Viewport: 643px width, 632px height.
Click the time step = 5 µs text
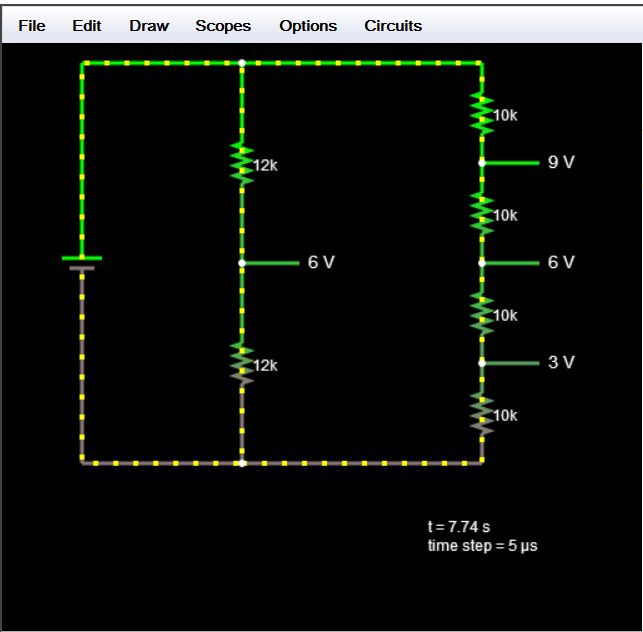pos(482,546)
